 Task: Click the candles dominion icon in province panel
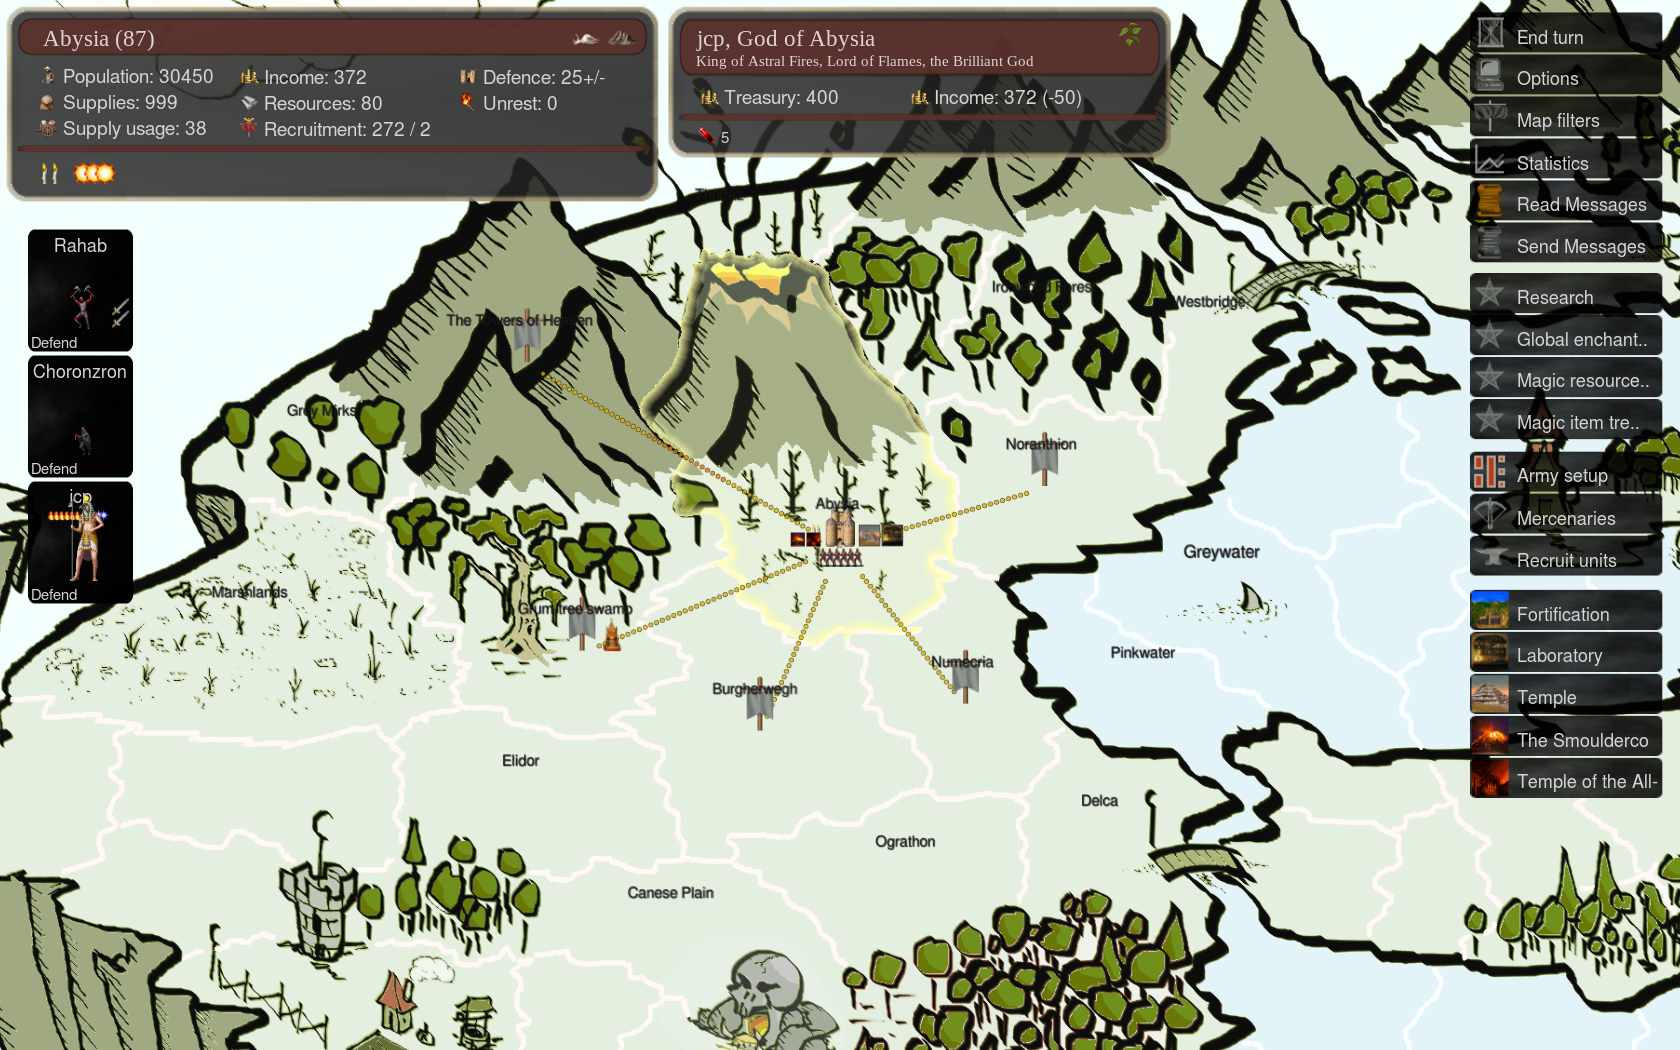click(49, 174)
